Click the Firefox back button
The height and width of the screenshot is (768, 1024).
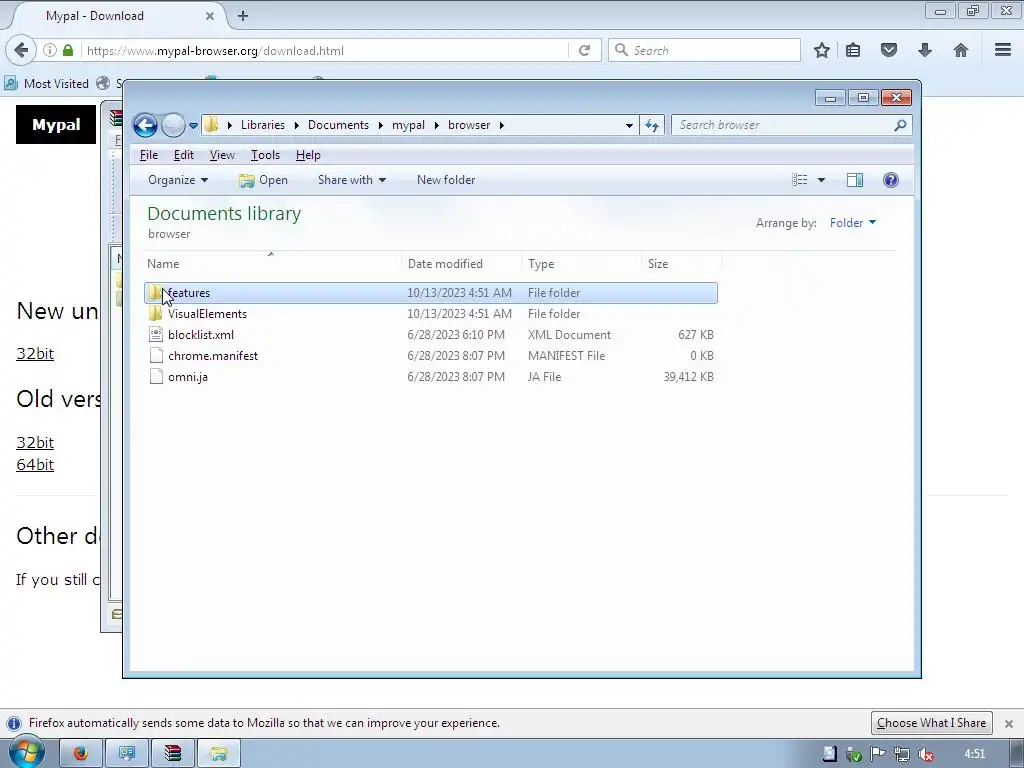(21, 50)
